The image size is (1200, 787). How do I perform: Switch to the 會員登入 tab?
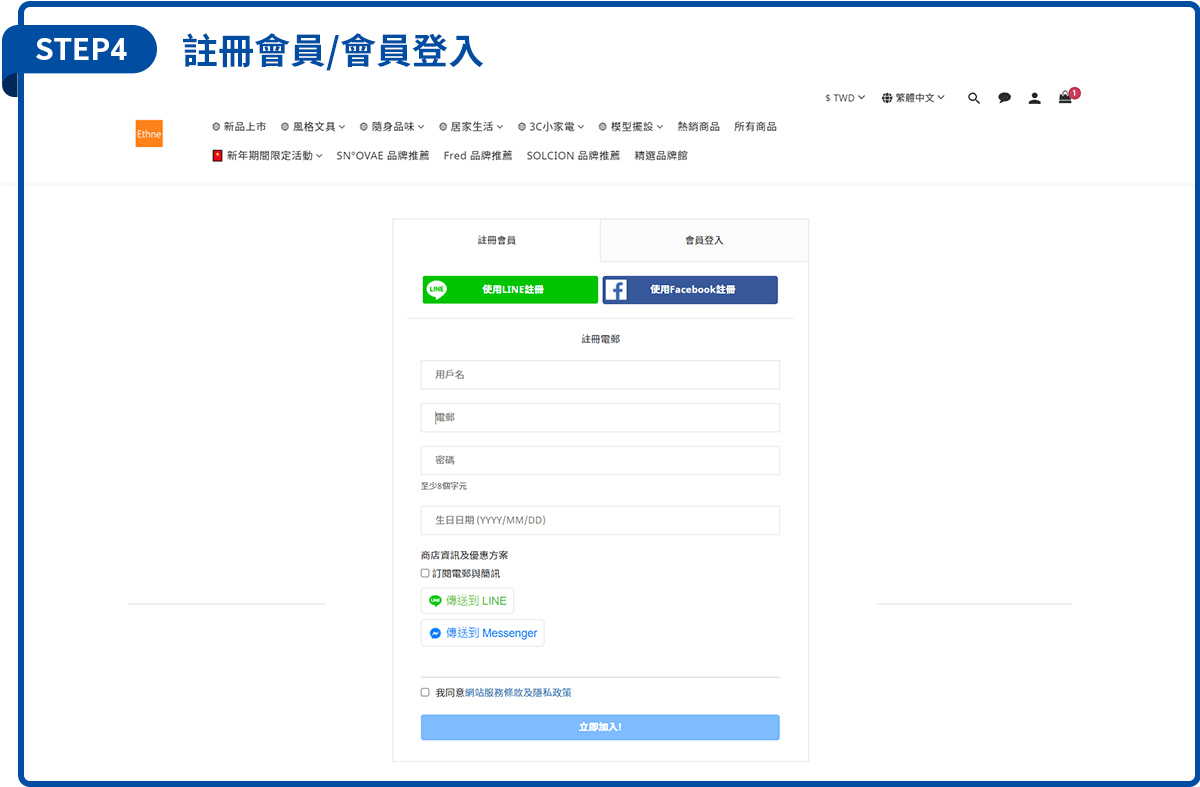pyautogui.click(x=704, y=241)
